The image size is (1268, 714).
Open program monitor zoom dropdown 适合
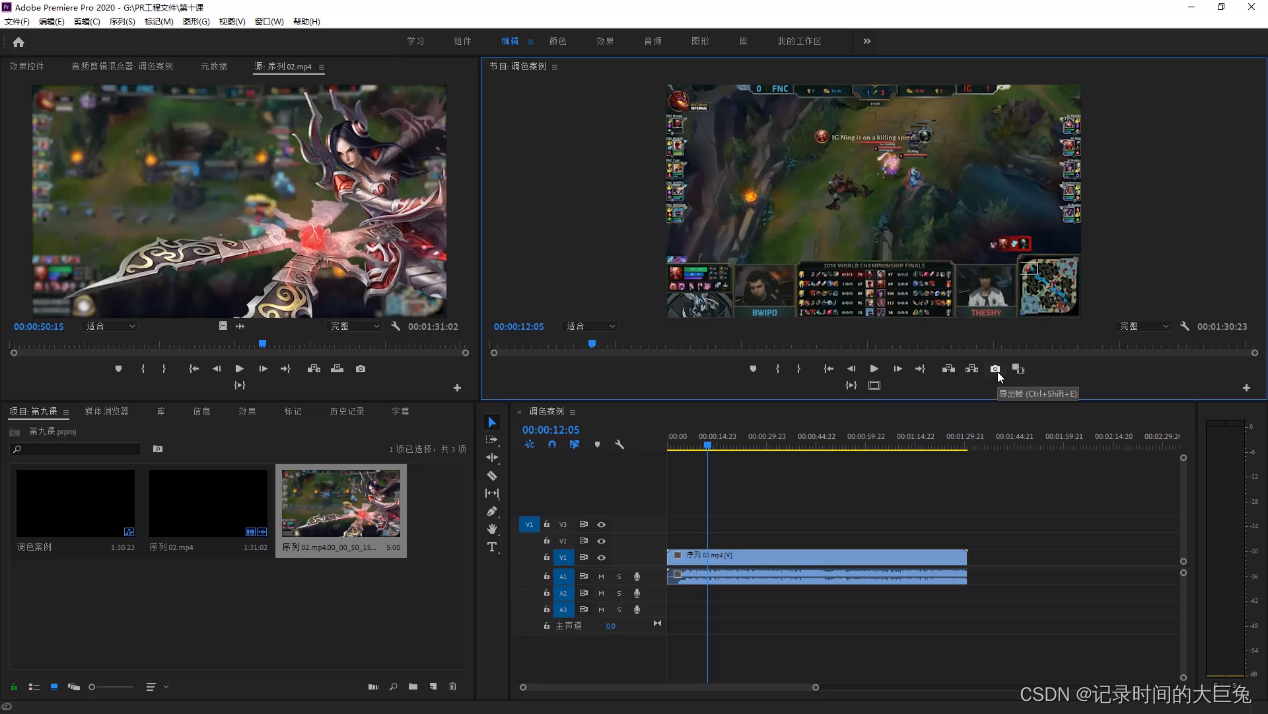590,326
